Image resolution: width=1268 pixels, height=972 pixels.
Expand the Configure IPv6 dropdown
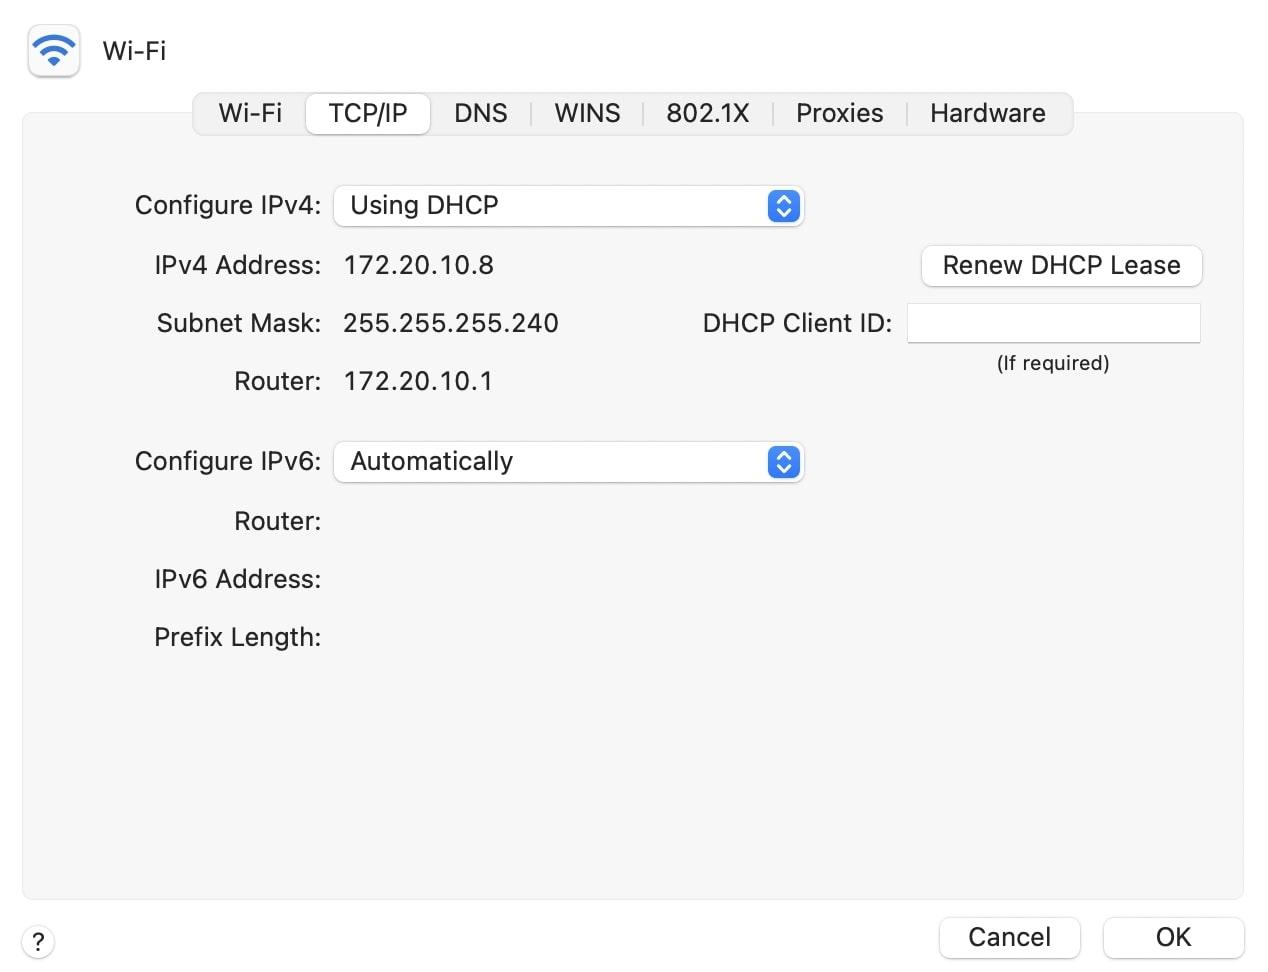[x=568, y=462]
